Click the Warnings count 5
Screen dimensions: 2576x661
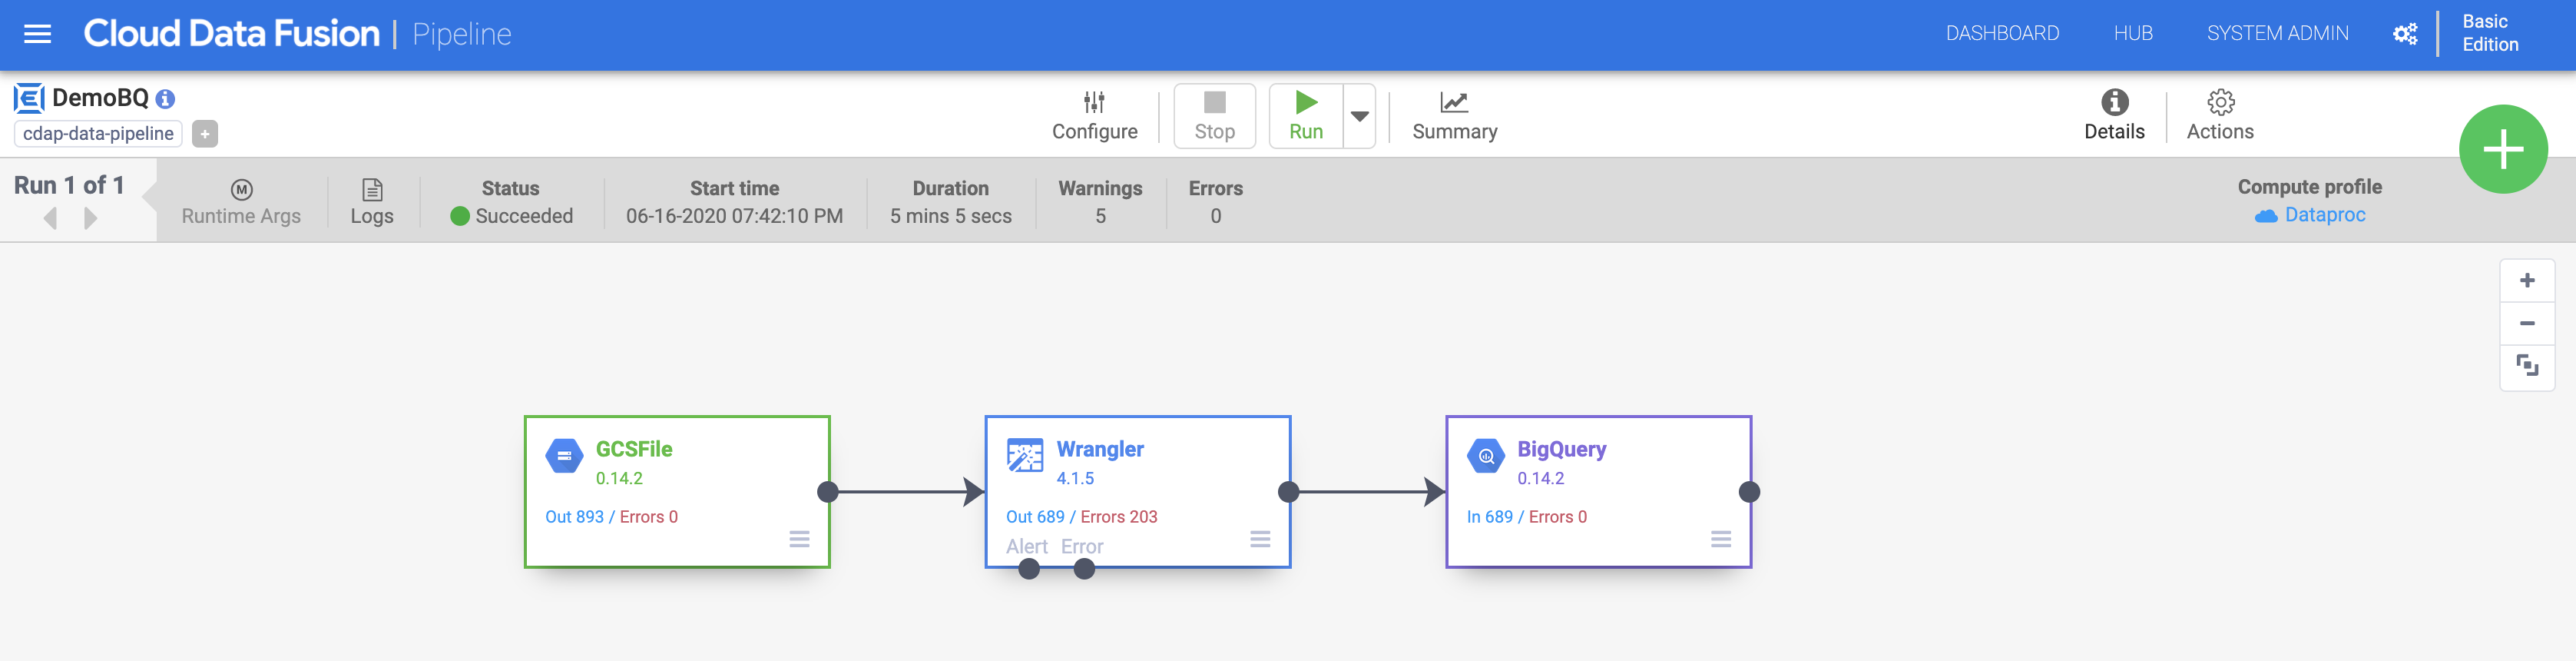click(x=1100, y=216)
